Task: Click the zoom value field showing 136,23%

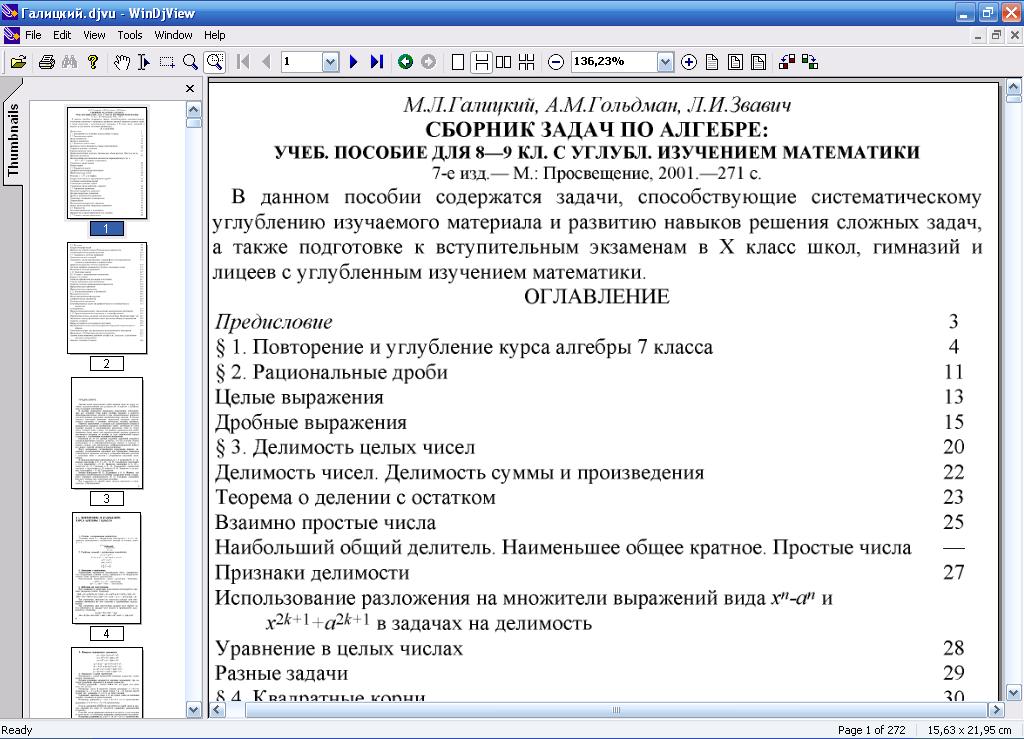Action: point(614,61)
